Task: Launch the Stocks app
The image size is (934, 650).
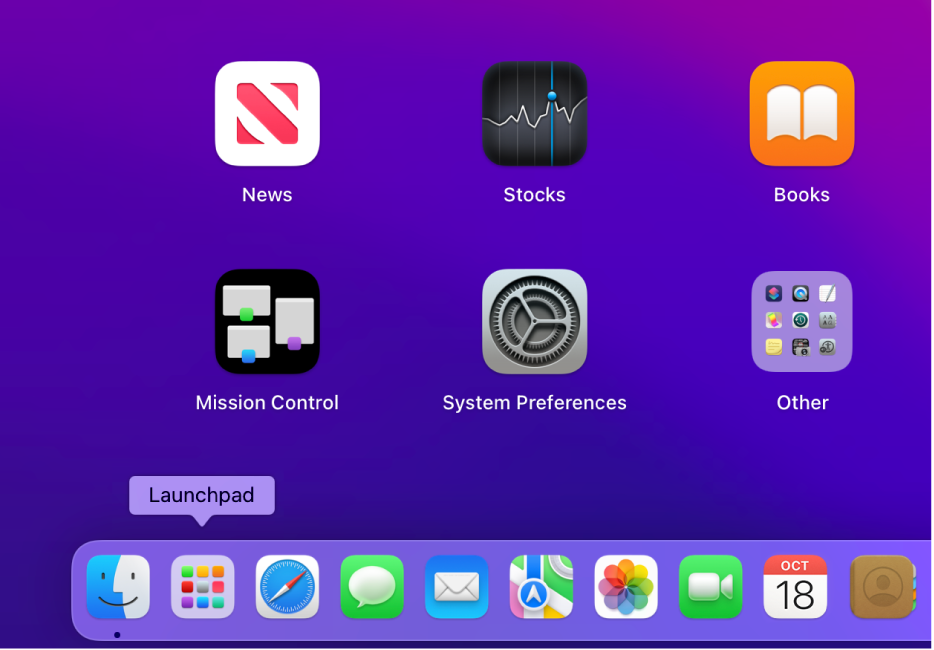Action: (534, 114)
